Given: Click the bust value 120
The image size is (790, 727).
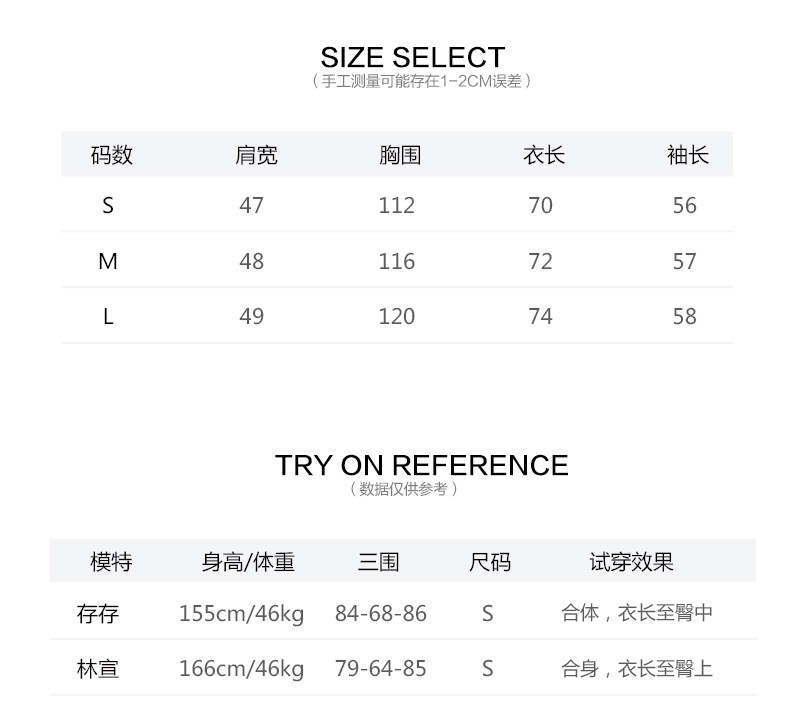Looking at the screenshot, I should (x=396, y=316).
